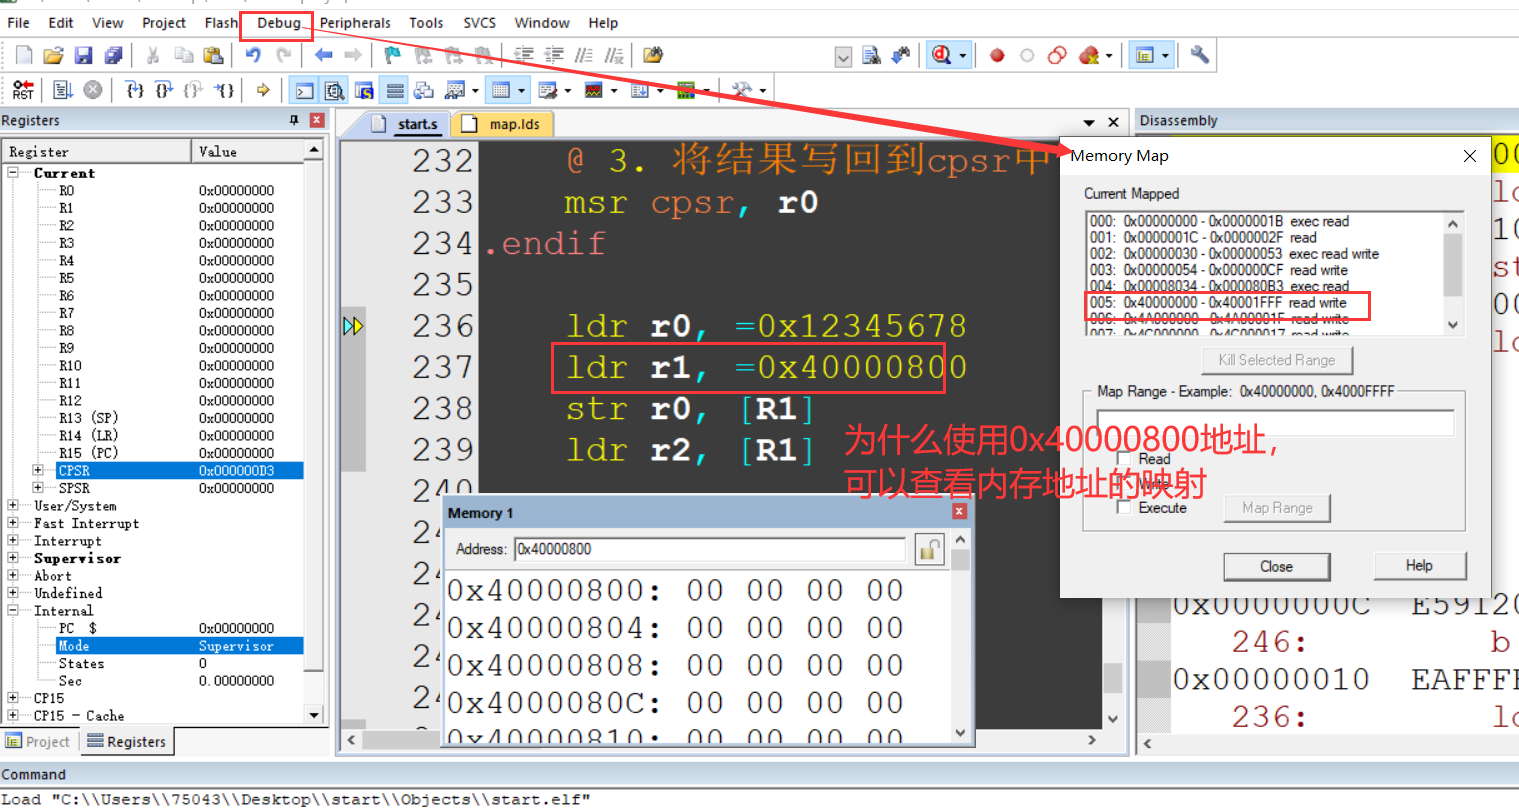Open the SVCS menu
This screenshot has width=1519, height=811.
point(479,23)
